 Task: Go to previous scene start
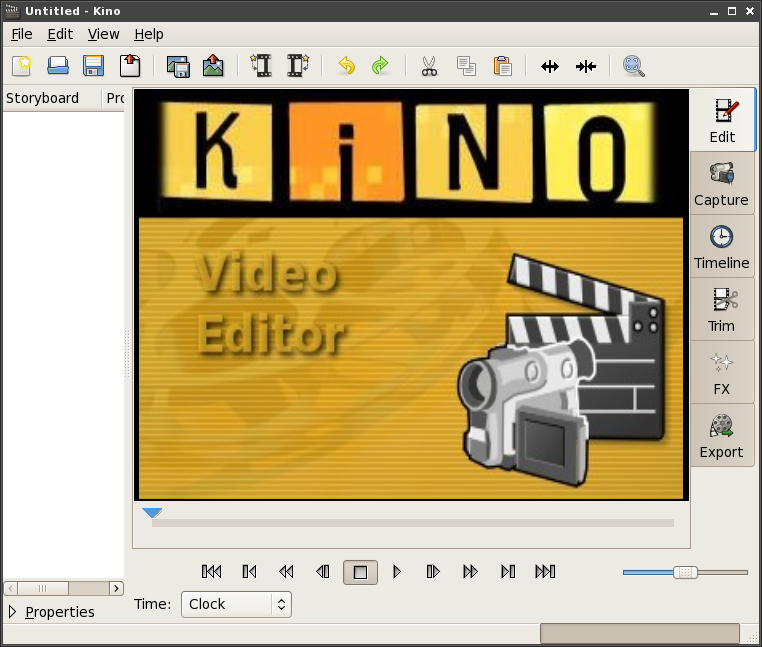[249, 572]
